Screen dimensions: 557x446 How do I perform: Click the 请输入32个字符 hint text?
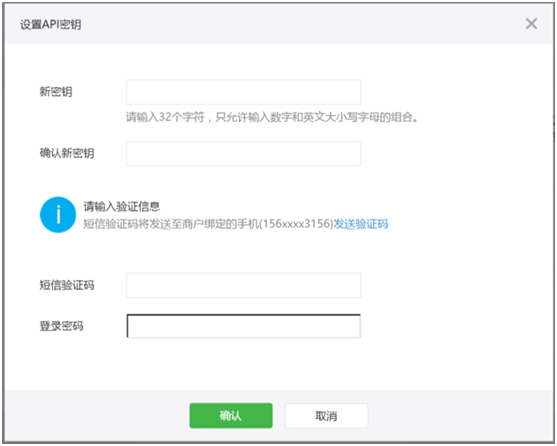point(272,117)
